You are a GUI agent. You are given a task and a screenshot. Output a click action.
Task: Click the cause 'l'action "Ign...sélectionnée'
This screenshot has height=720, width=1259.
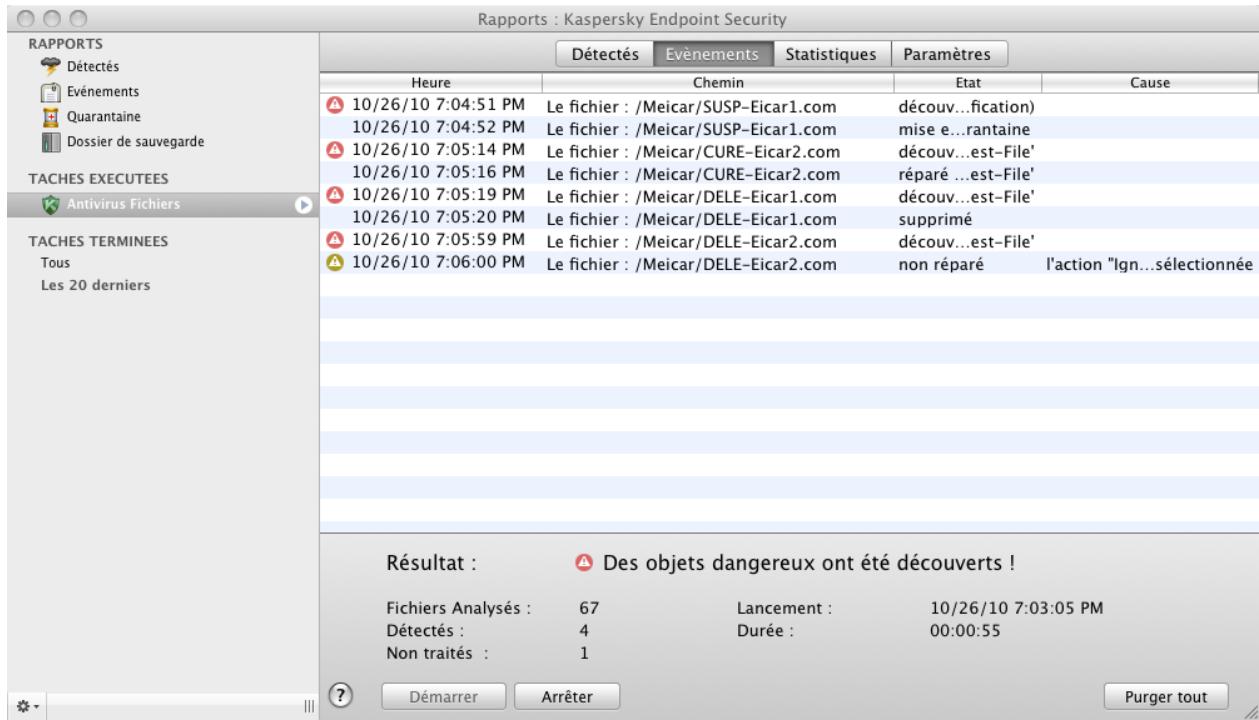tap(1148, 264)
